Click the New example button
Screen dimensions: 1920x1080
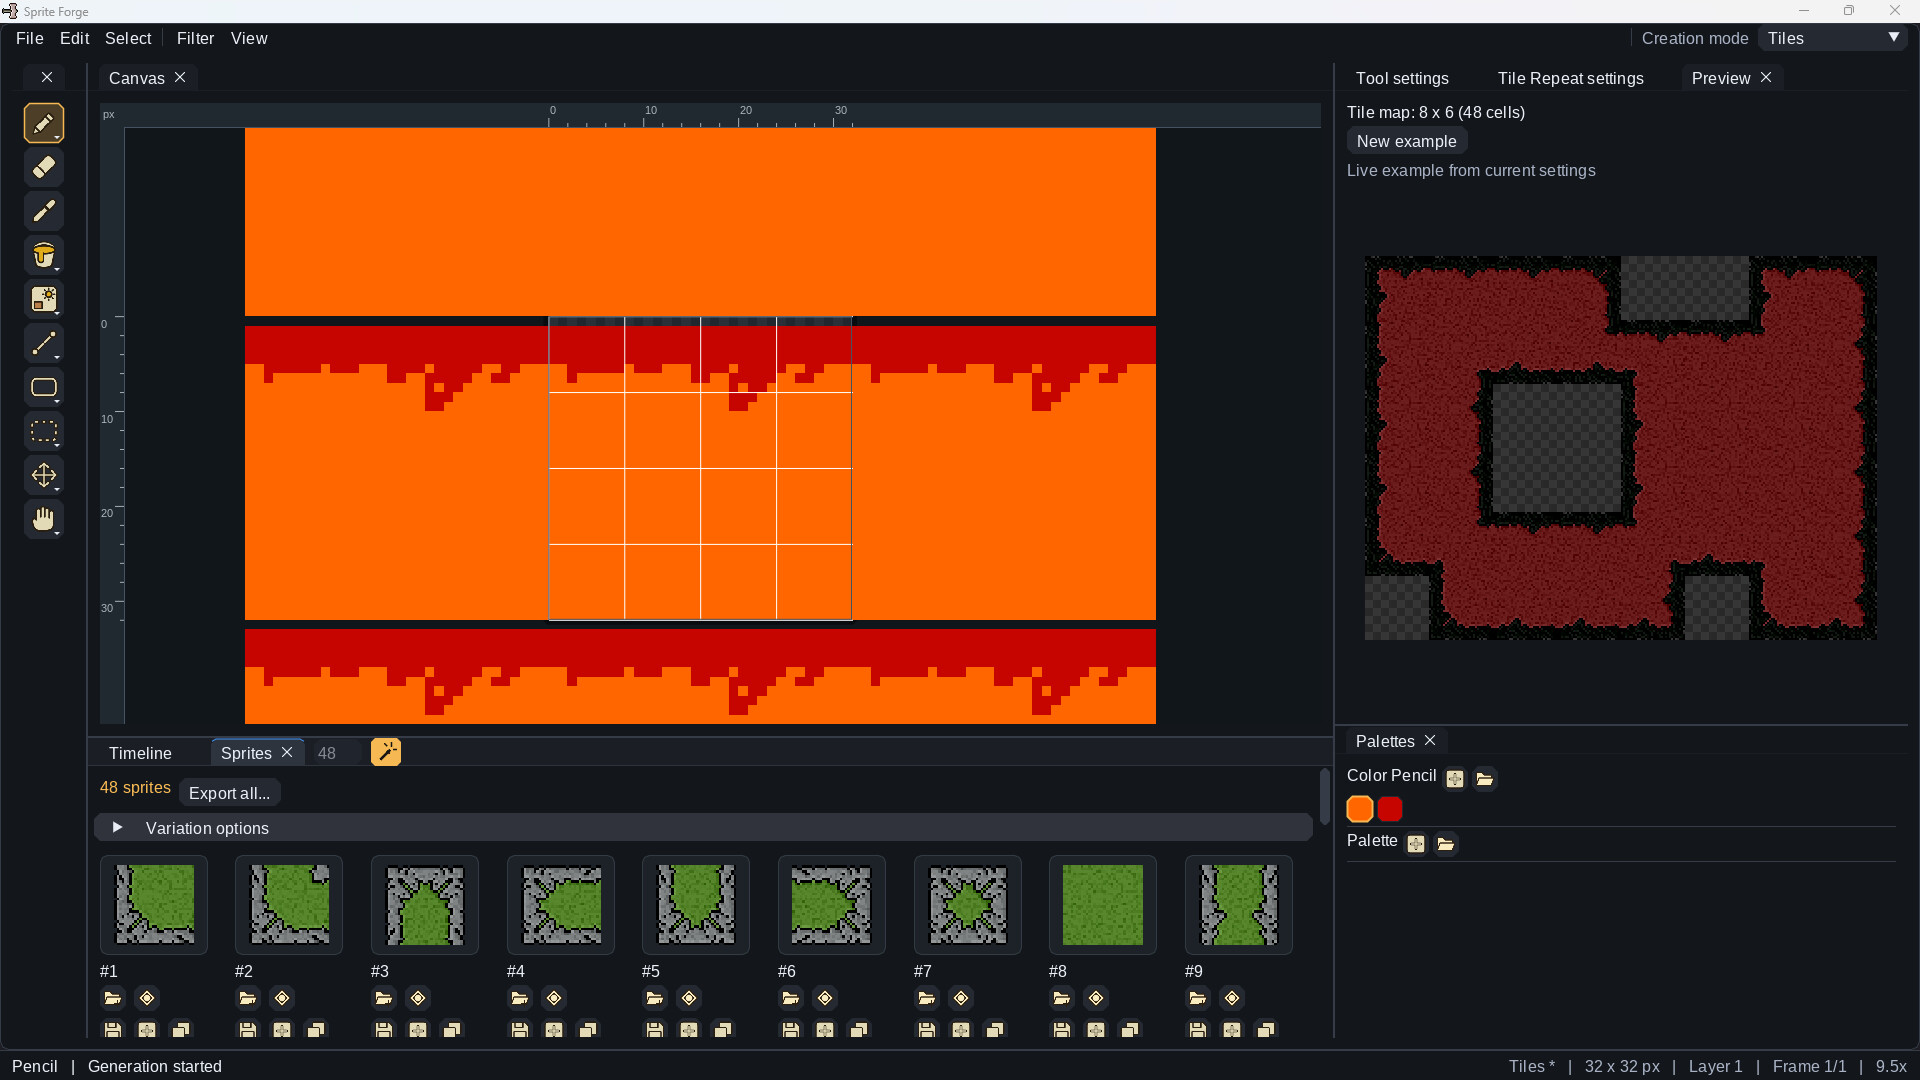click(1406, 141)
